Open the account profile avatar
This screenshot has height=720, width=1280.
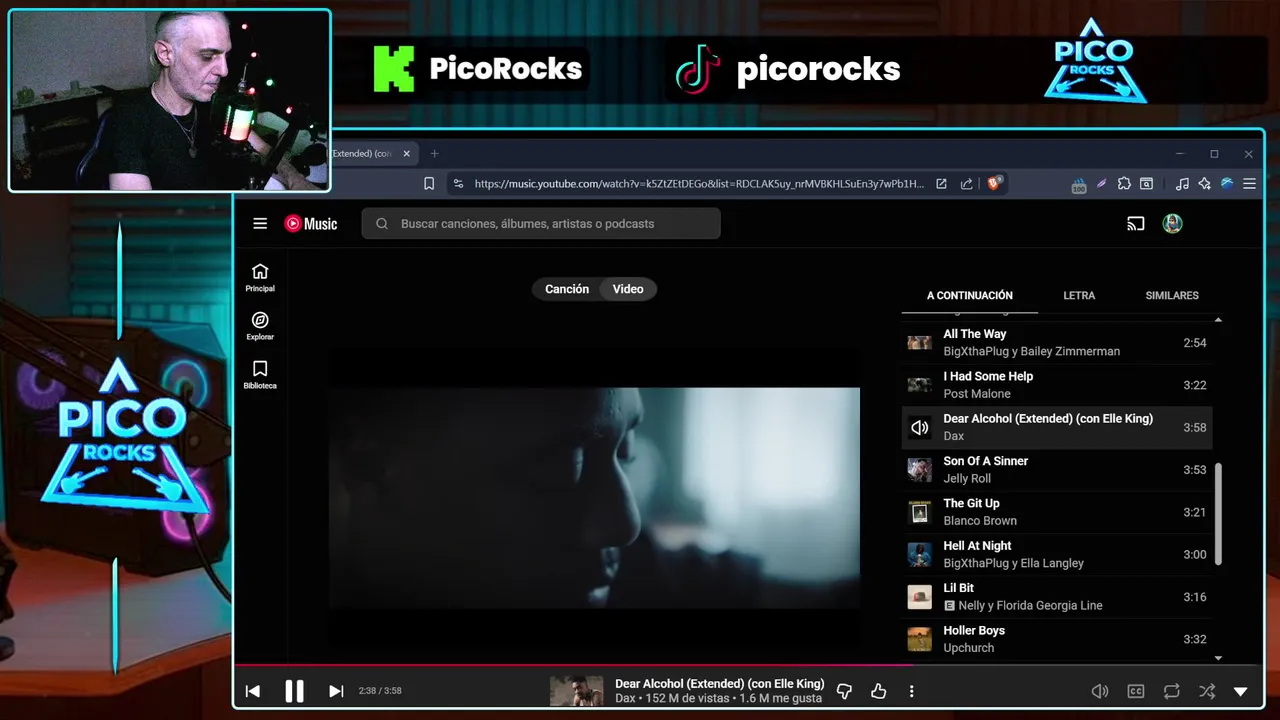[1173, 224]
